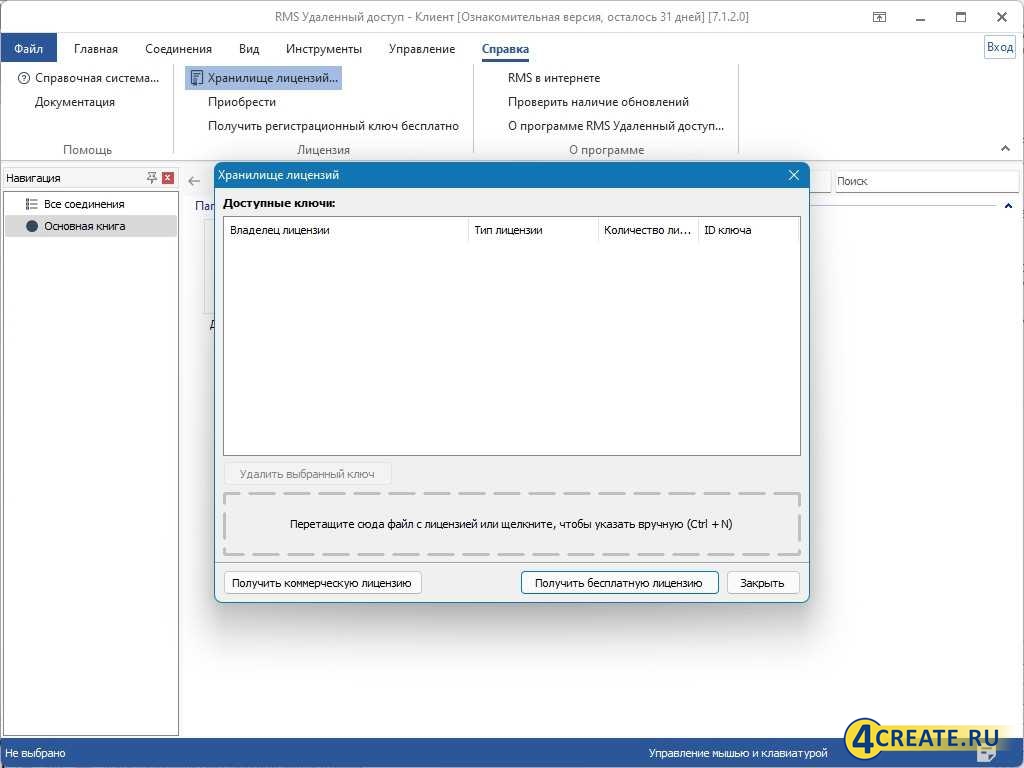1024x768 pixels.
Task: Click the Закрыть button
Action: pyautogui.click(x=762, y=583)
